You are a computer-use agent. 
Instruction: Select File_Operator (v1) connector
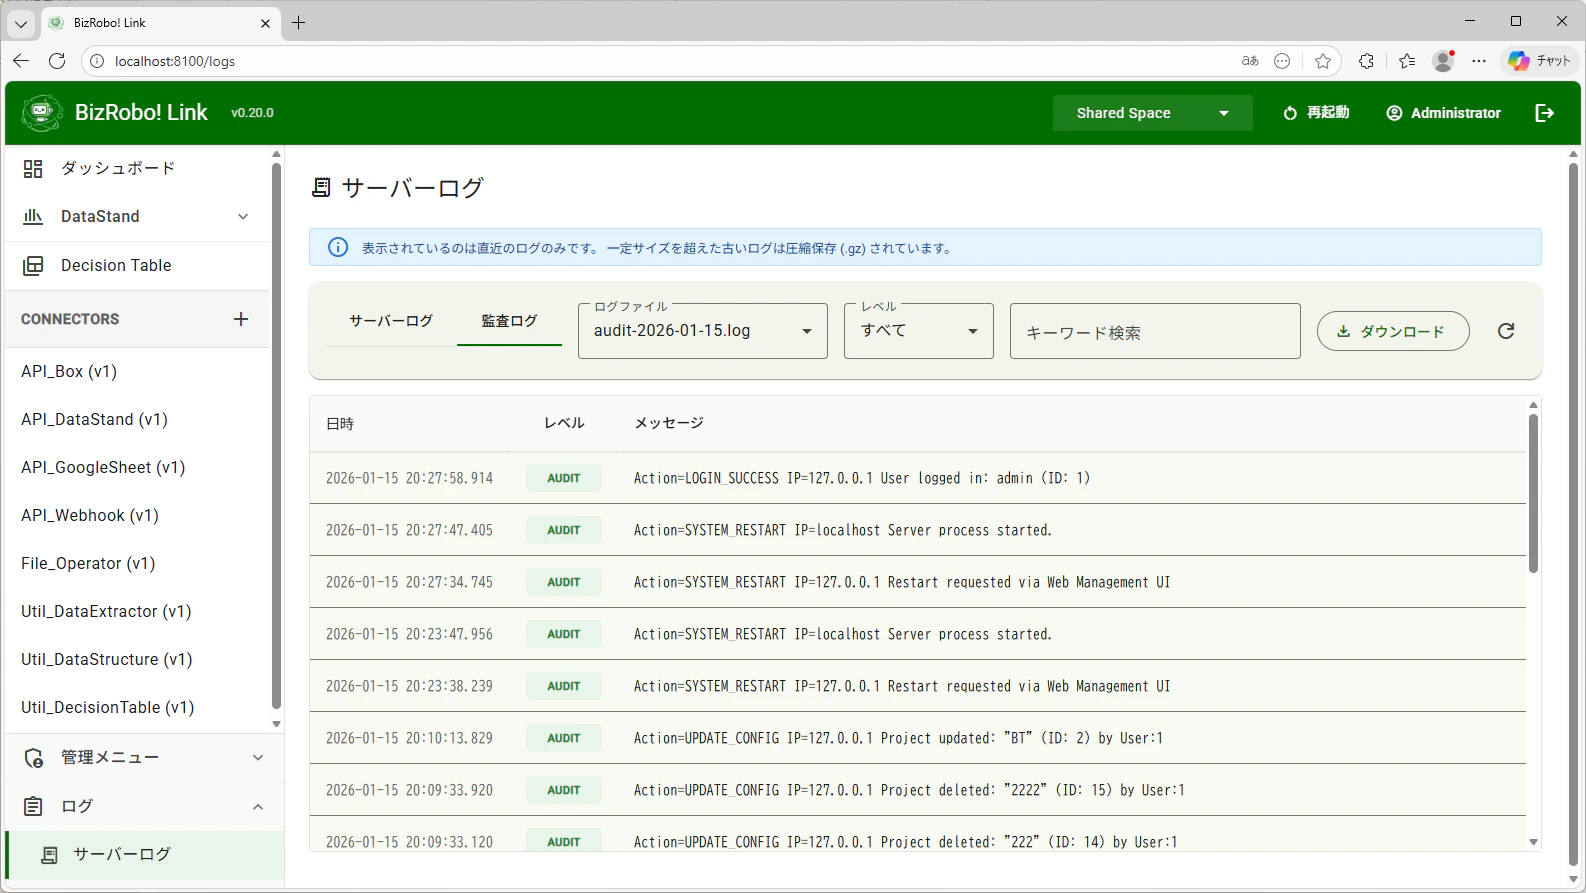(138, 563)
